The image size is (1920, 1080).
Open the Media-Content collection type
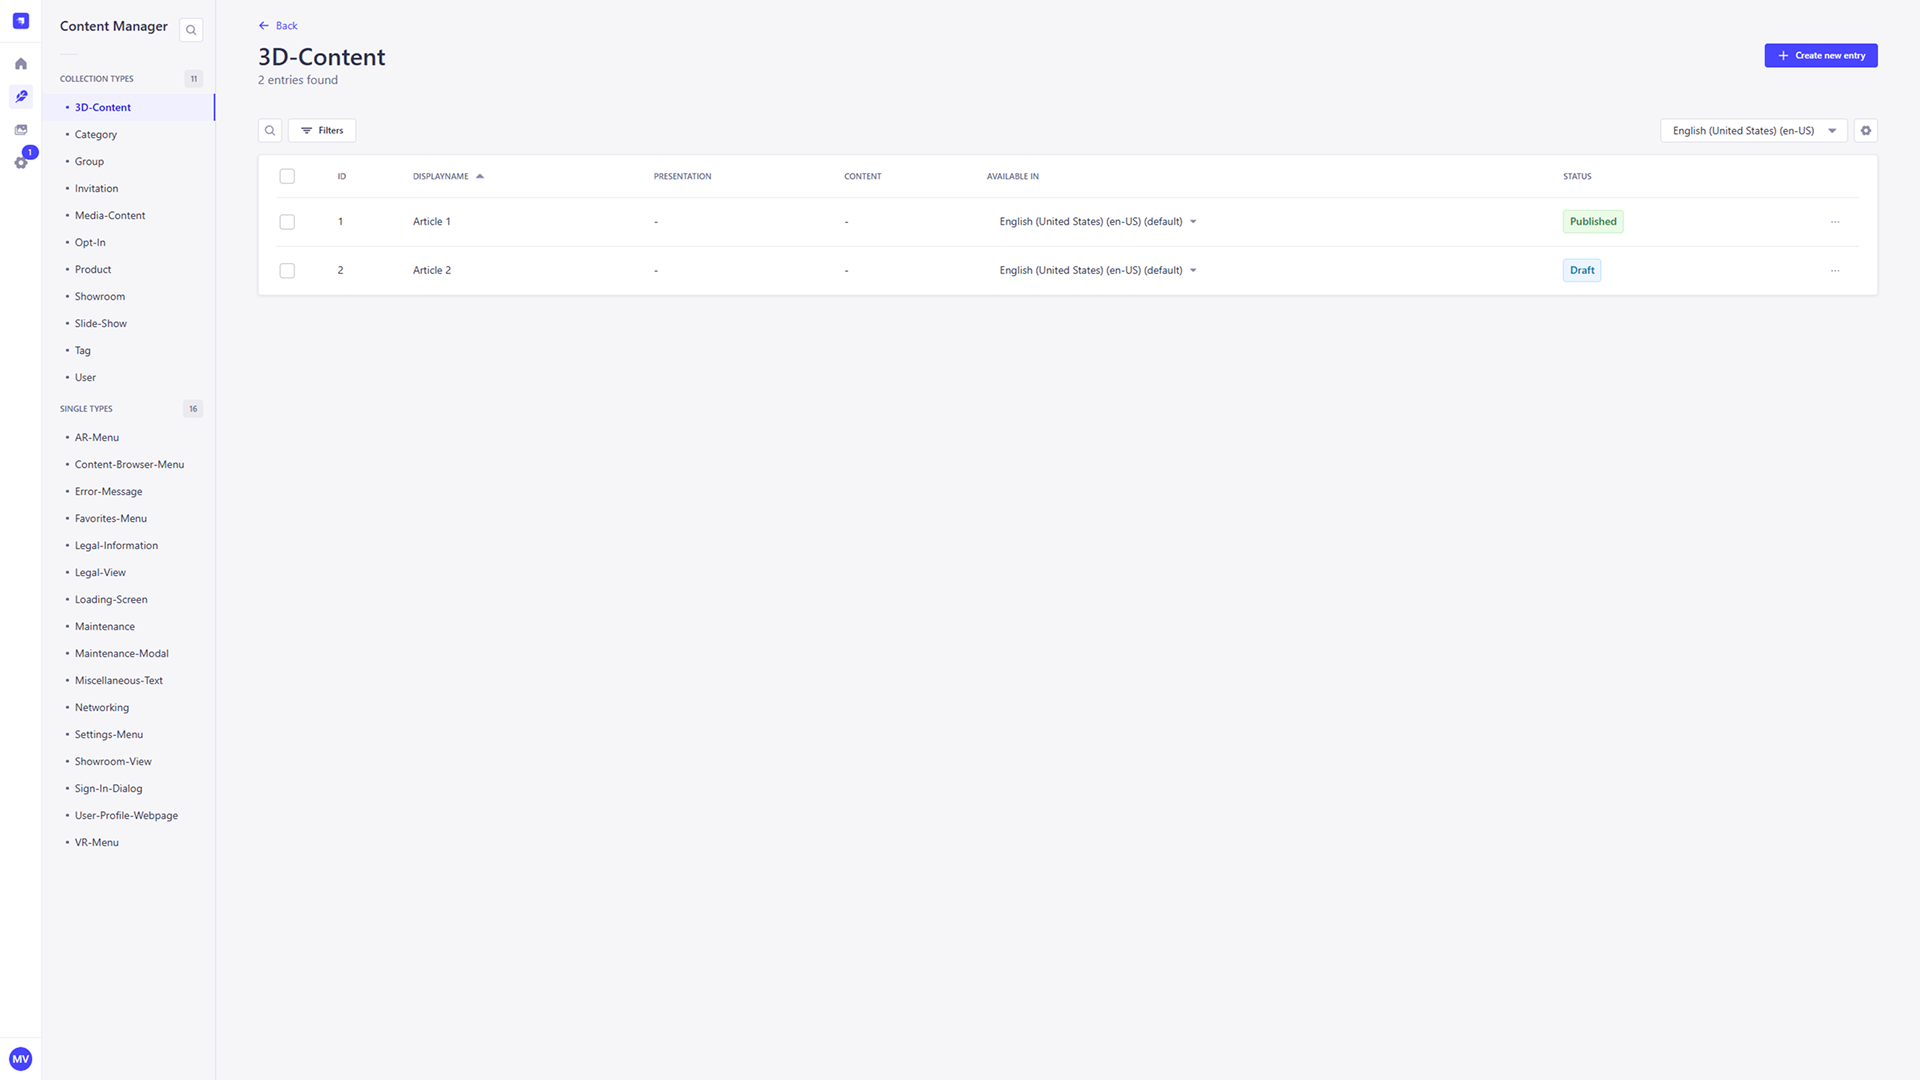110,216
